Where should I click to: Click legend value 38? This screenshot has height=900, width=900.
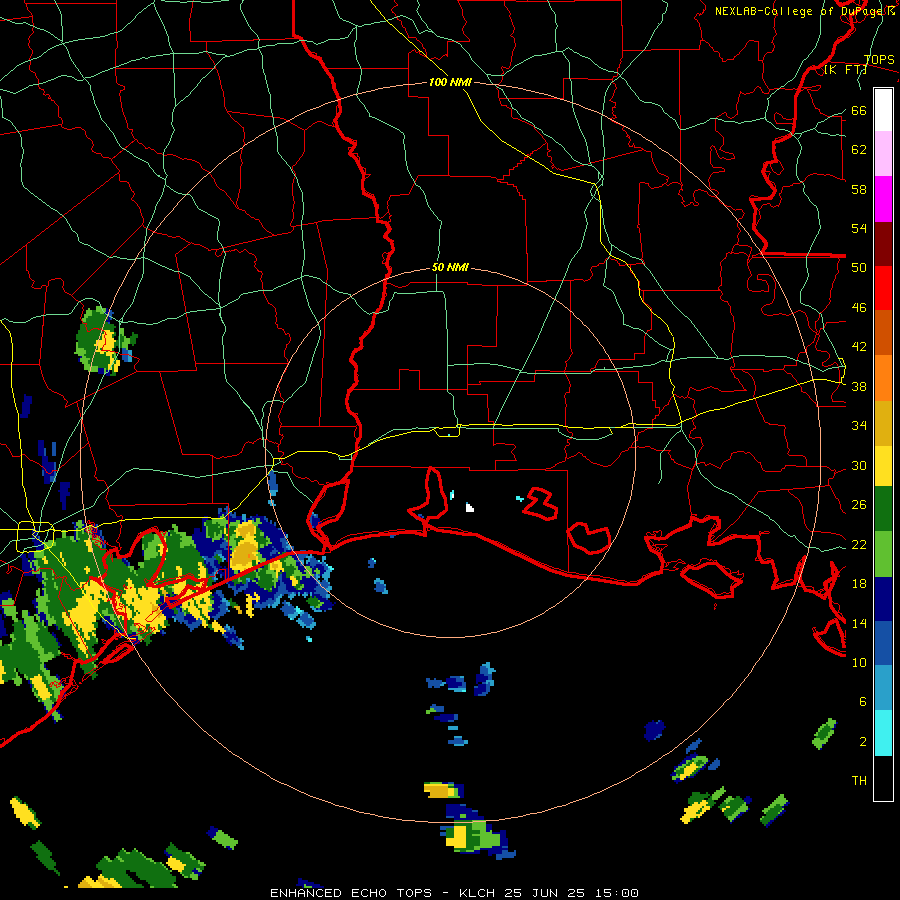click(859, 386)
